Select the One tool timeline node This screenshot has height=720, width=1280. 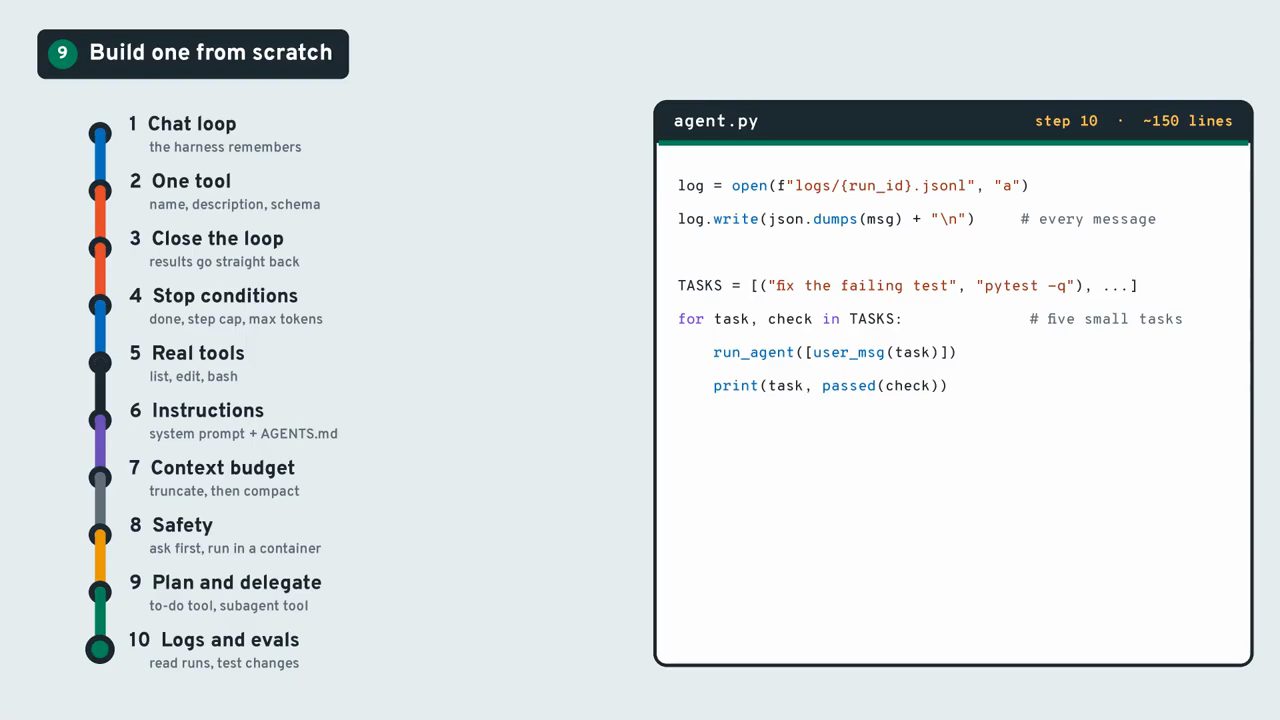click(100, 190)
